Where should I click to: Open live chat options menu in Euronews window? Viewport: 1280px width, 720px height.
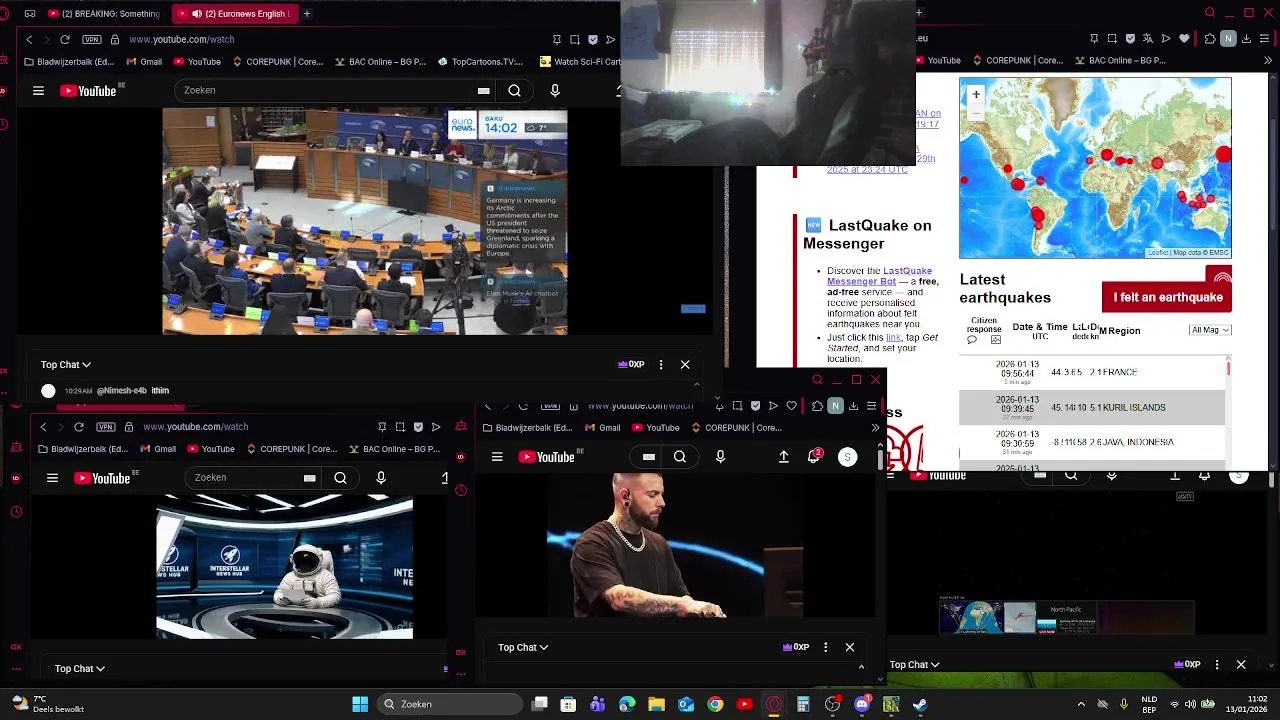coord(661,365)
